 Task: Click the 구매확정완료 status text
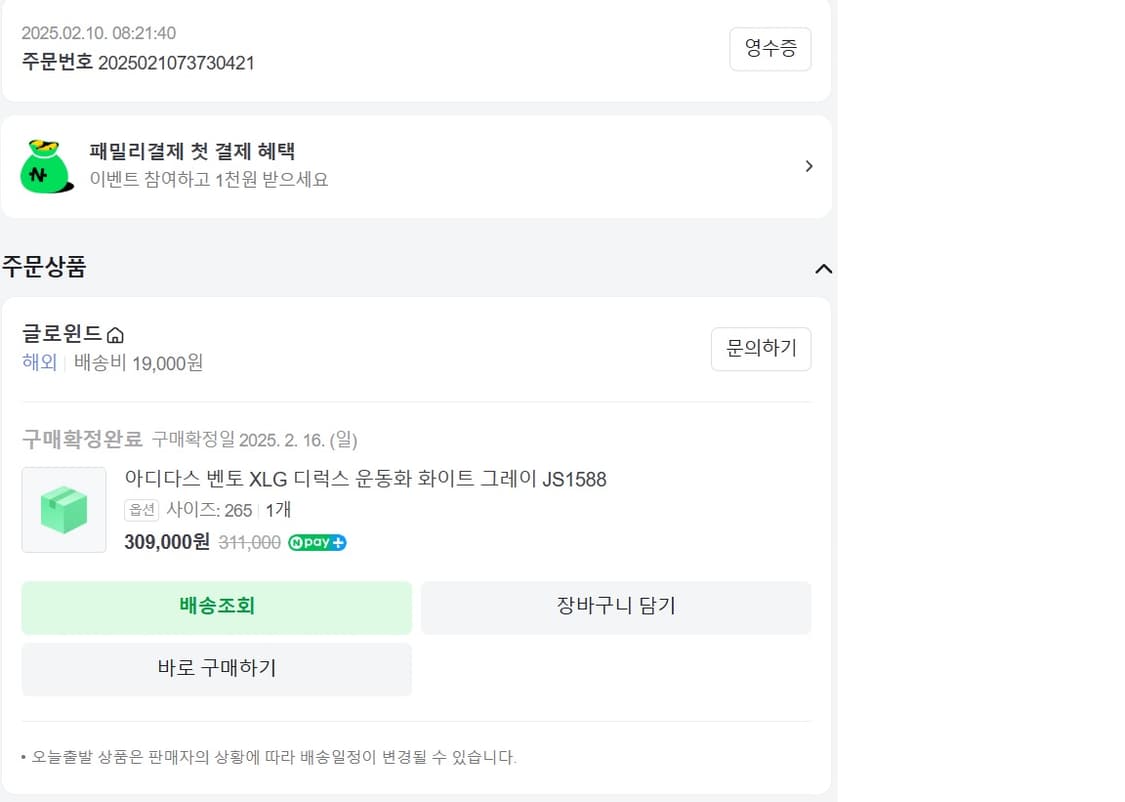[82, 439]
